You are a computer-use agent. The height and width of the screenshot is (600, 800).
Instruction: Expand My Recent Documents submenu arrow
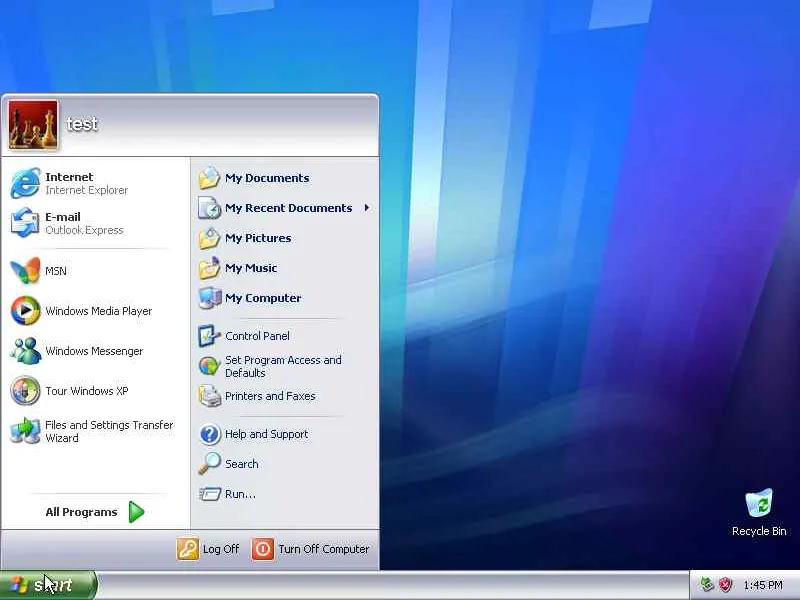pyautogui.click(x=366, y=208)
